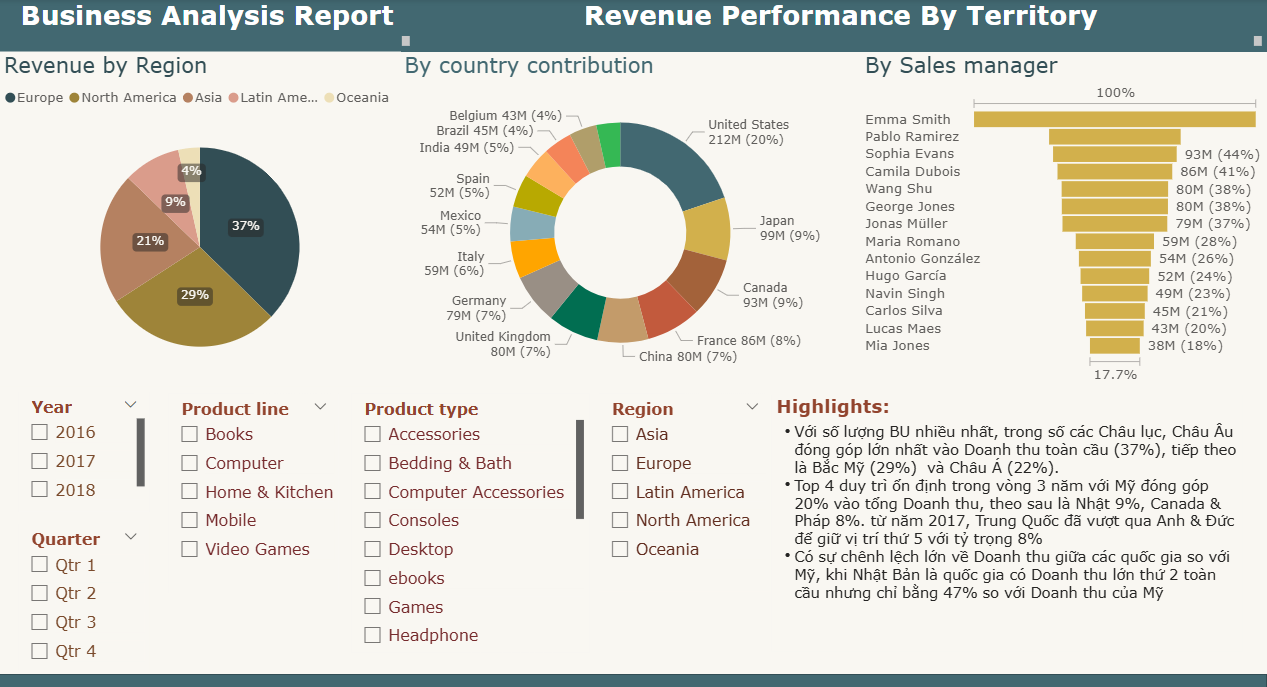This screenshot has height=687, width=1267.
Task: Expand the Quarter slicer chevron
Action: click(x=130, y=537)
